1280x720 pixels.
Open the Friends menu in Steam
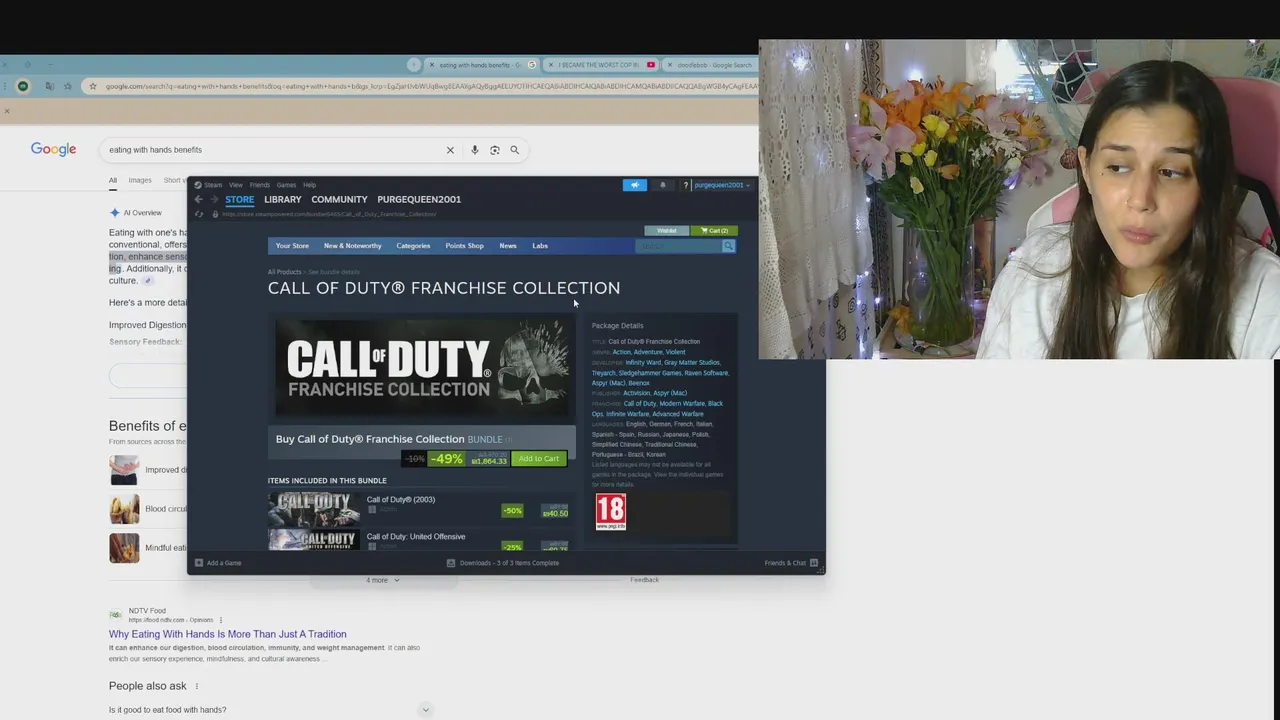260,185
